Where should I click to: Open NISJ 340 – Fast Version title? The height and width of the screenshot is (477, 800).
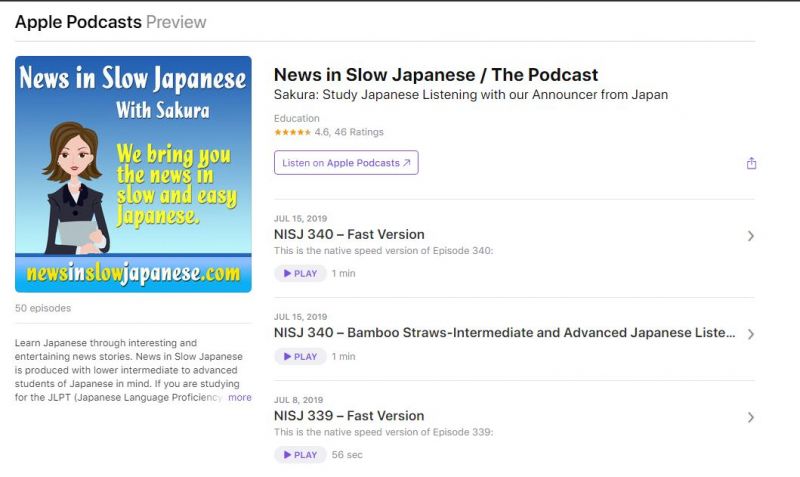(349, 234)
